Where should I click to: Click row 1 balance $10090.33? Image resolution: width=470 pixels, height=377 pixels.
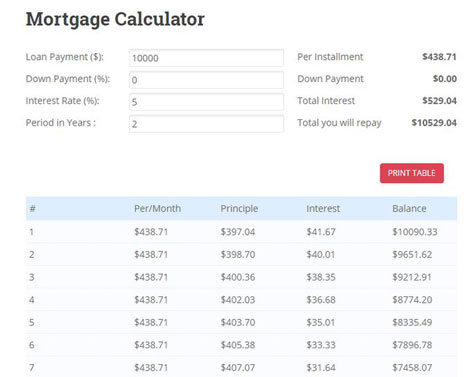pos(415,232)
